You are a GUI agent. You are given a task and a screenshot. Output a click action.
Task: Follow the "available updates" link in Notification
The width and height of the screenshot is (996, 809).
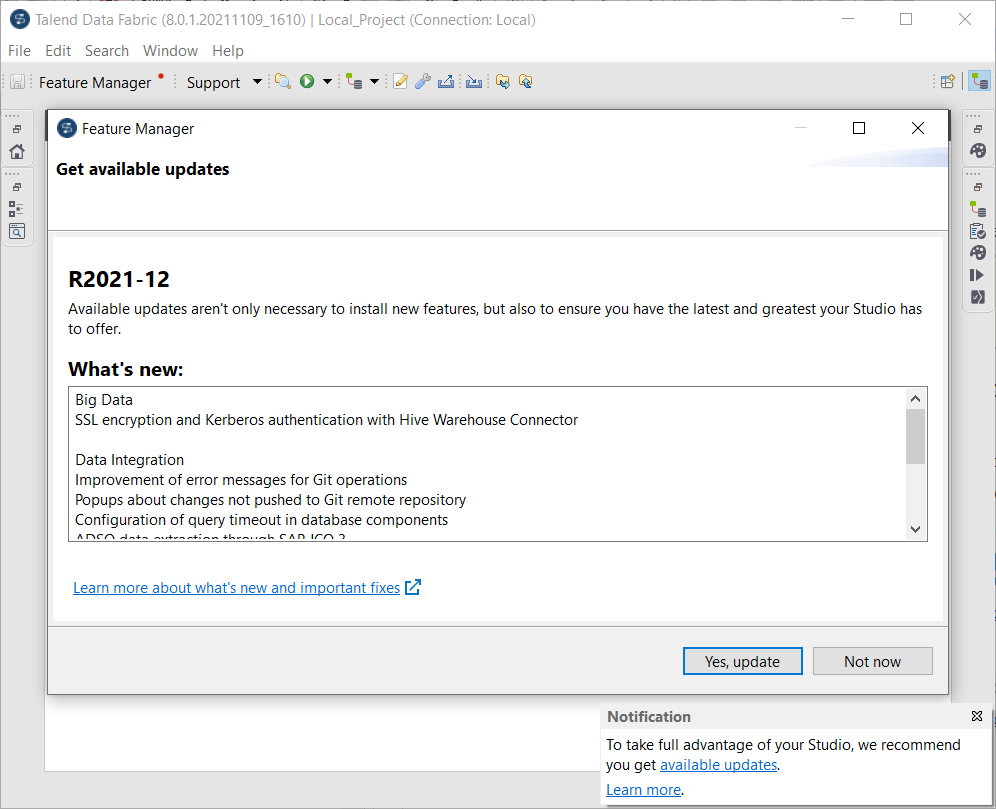point(718,765)
